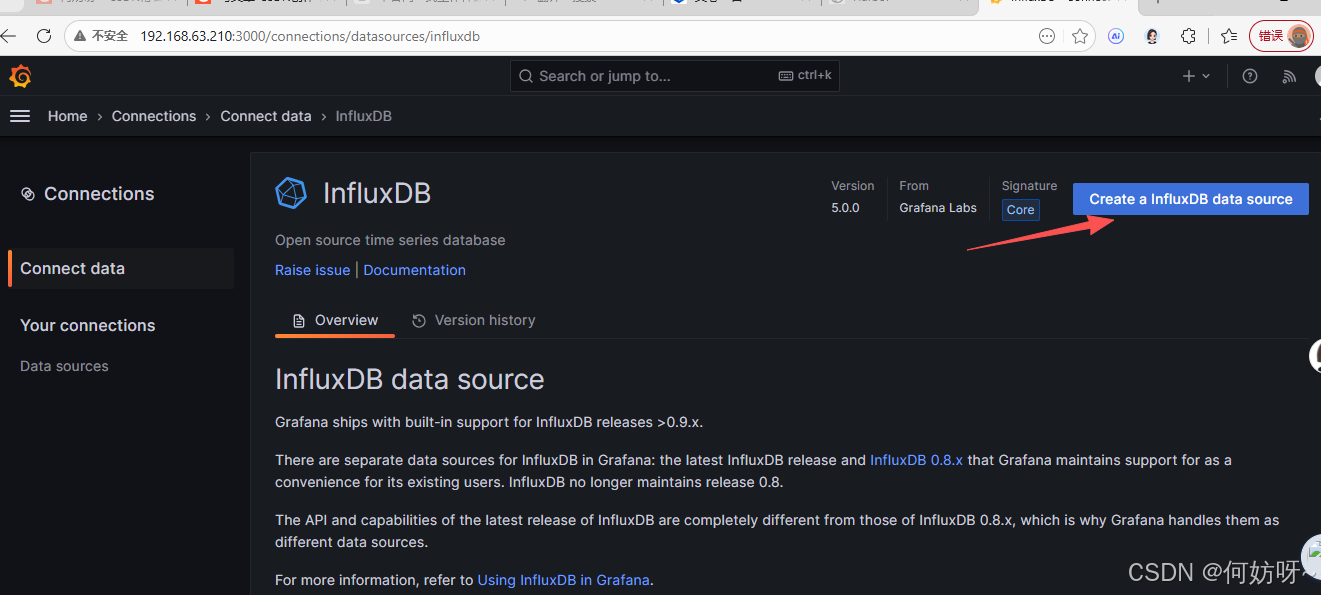
Task: Click the Connections sidebar heading
Action: (x=88, y=194)
